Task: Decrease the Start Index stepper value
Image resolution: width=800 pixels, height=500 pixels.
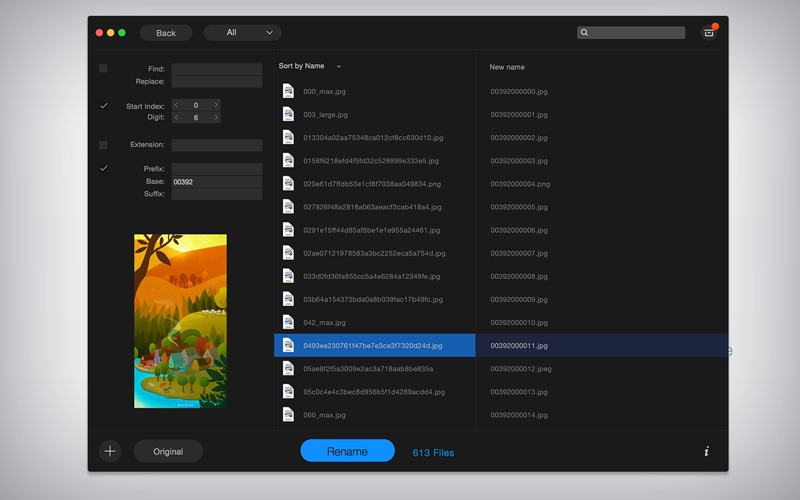Action: pyautogui.click(x=176, y=105)
